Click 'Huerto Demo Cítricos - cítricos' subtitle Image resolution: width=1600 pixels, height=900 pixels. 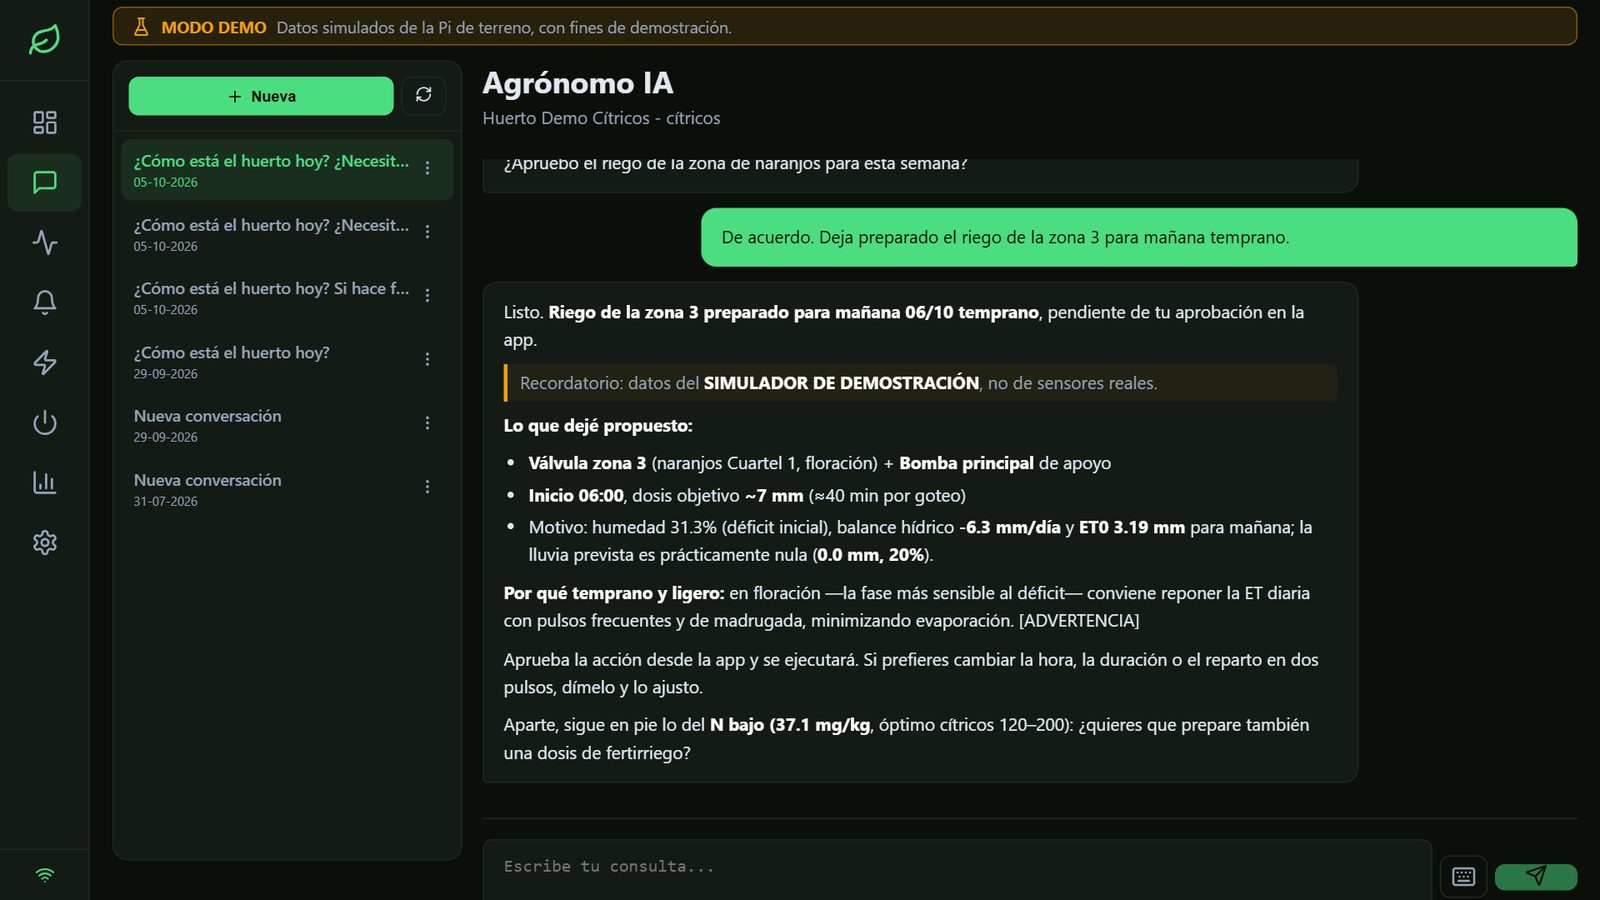[x=601, y=118]
